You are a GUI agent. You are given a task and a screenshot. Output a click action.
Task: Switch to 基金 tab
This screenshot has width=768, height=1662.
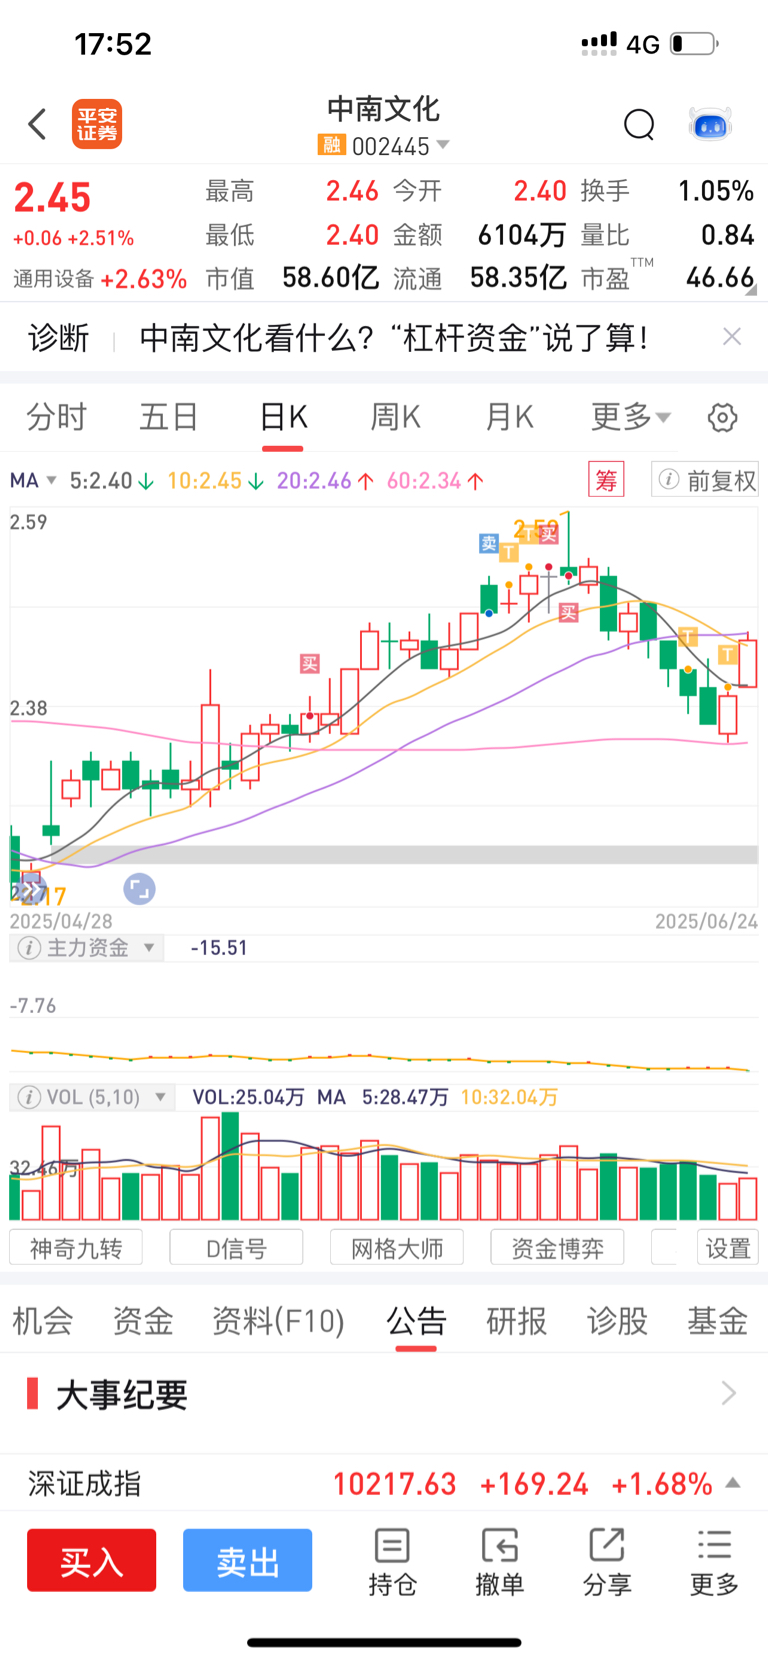(x=717, y=1321)
